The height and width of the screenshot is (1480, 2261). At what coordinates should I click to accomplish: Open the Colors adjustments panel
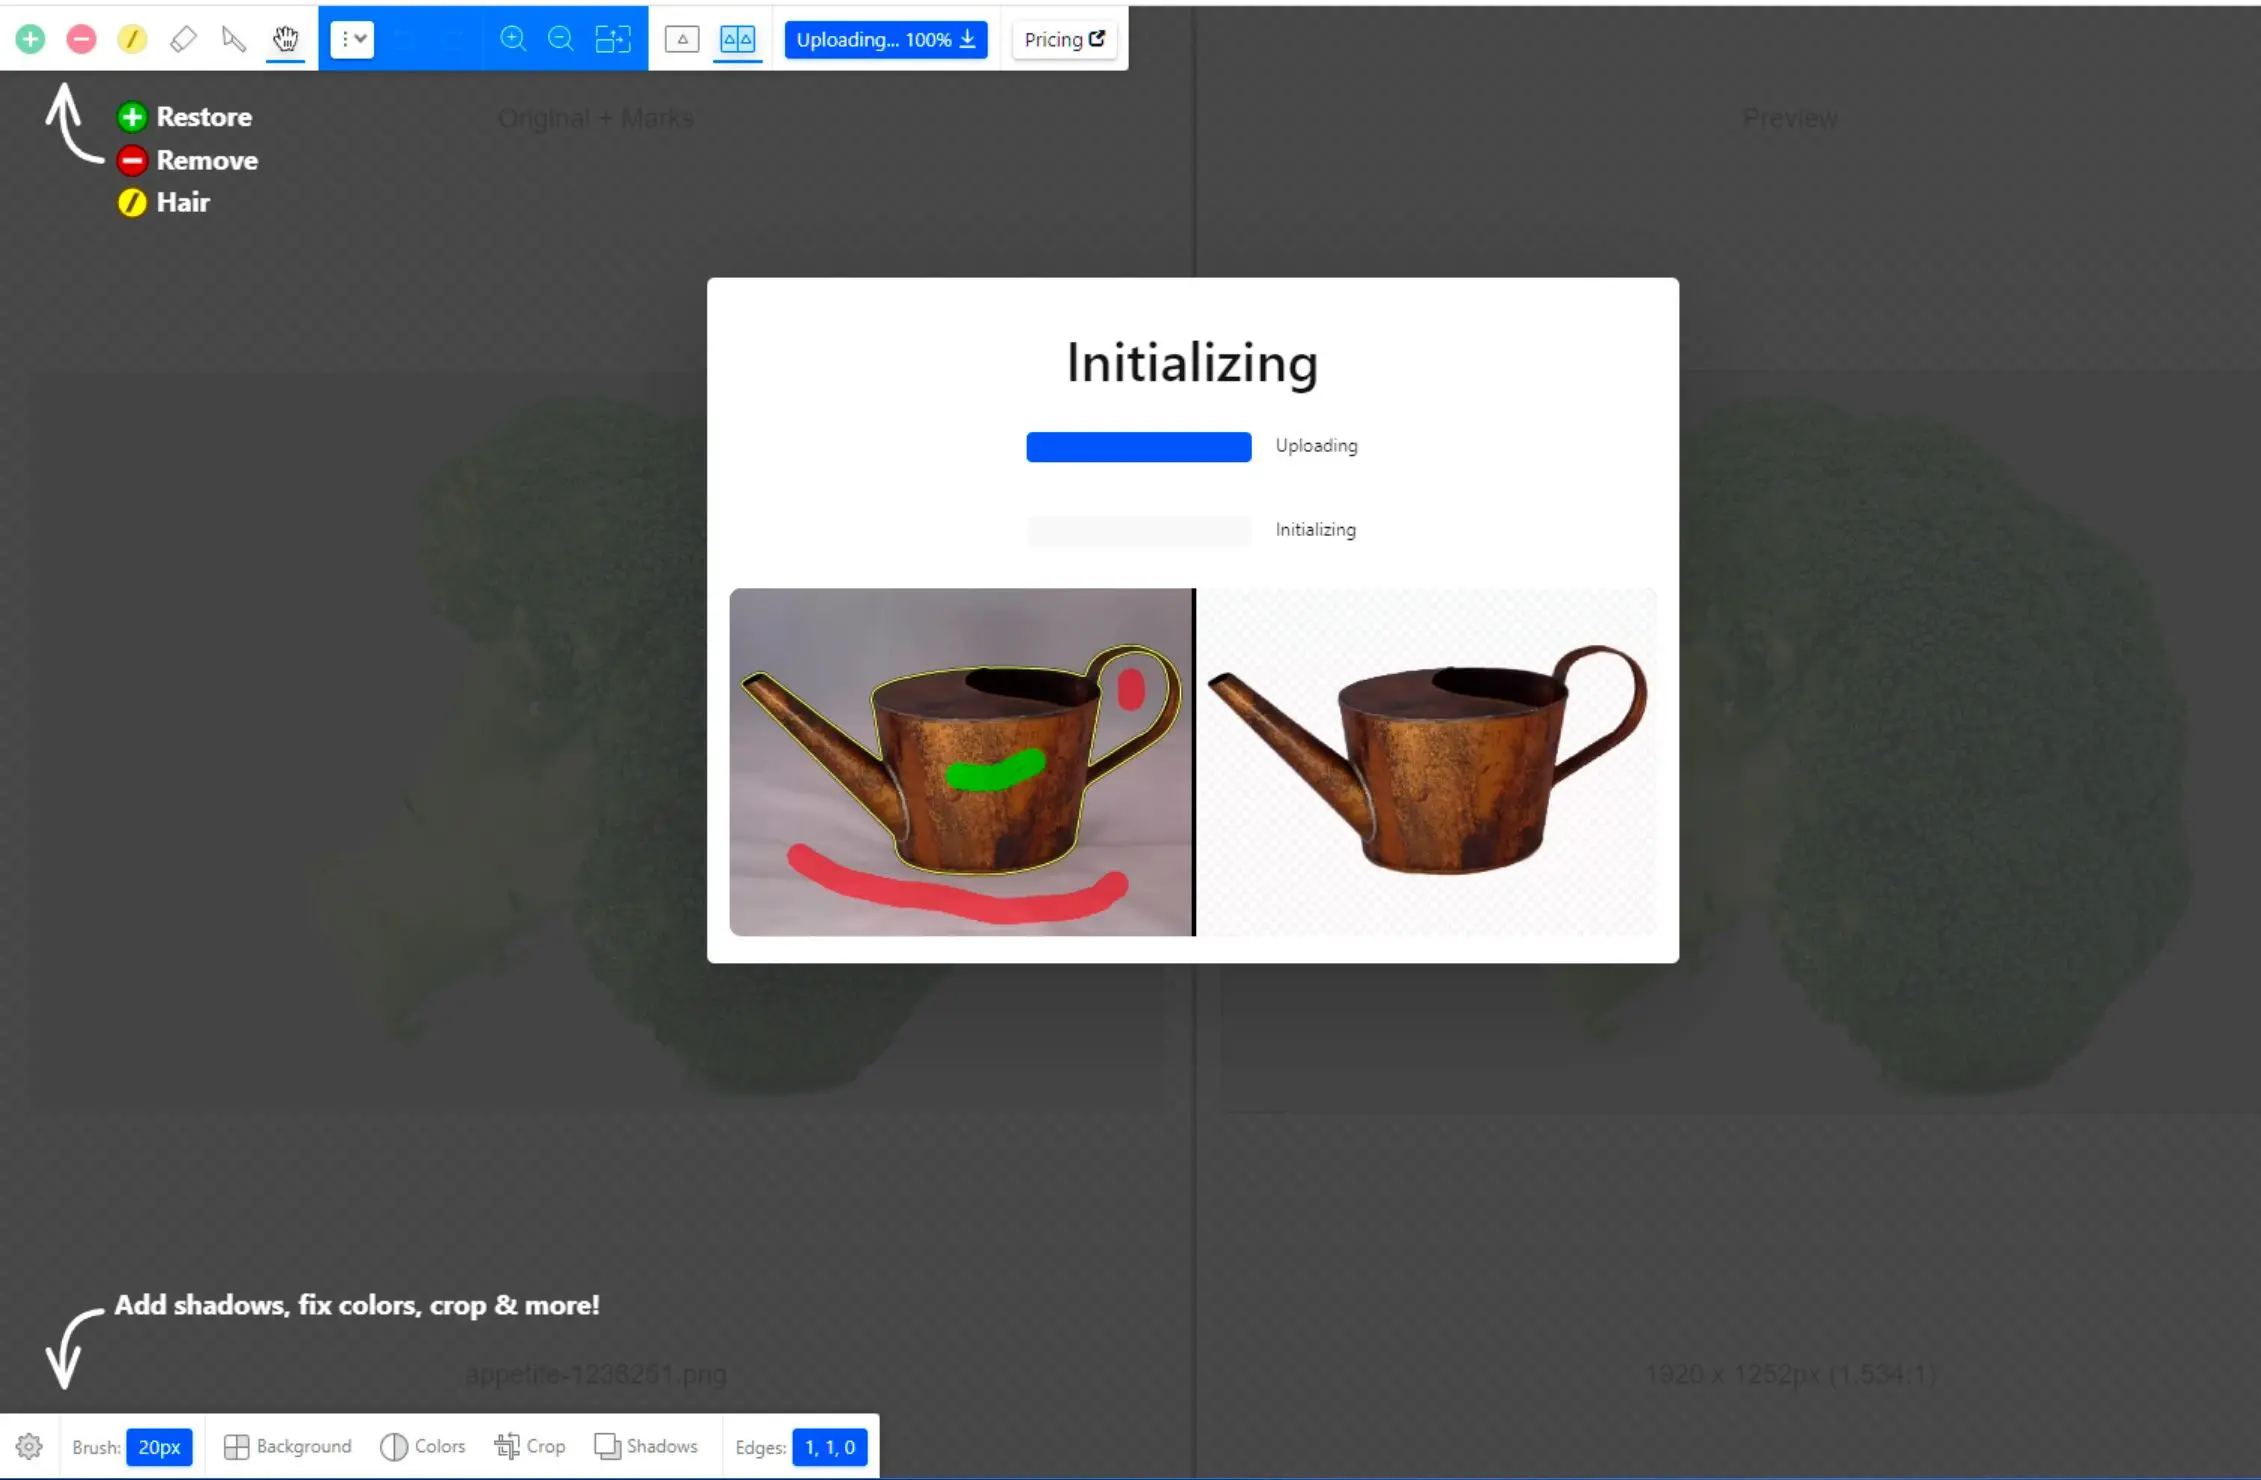(423, 1447)
